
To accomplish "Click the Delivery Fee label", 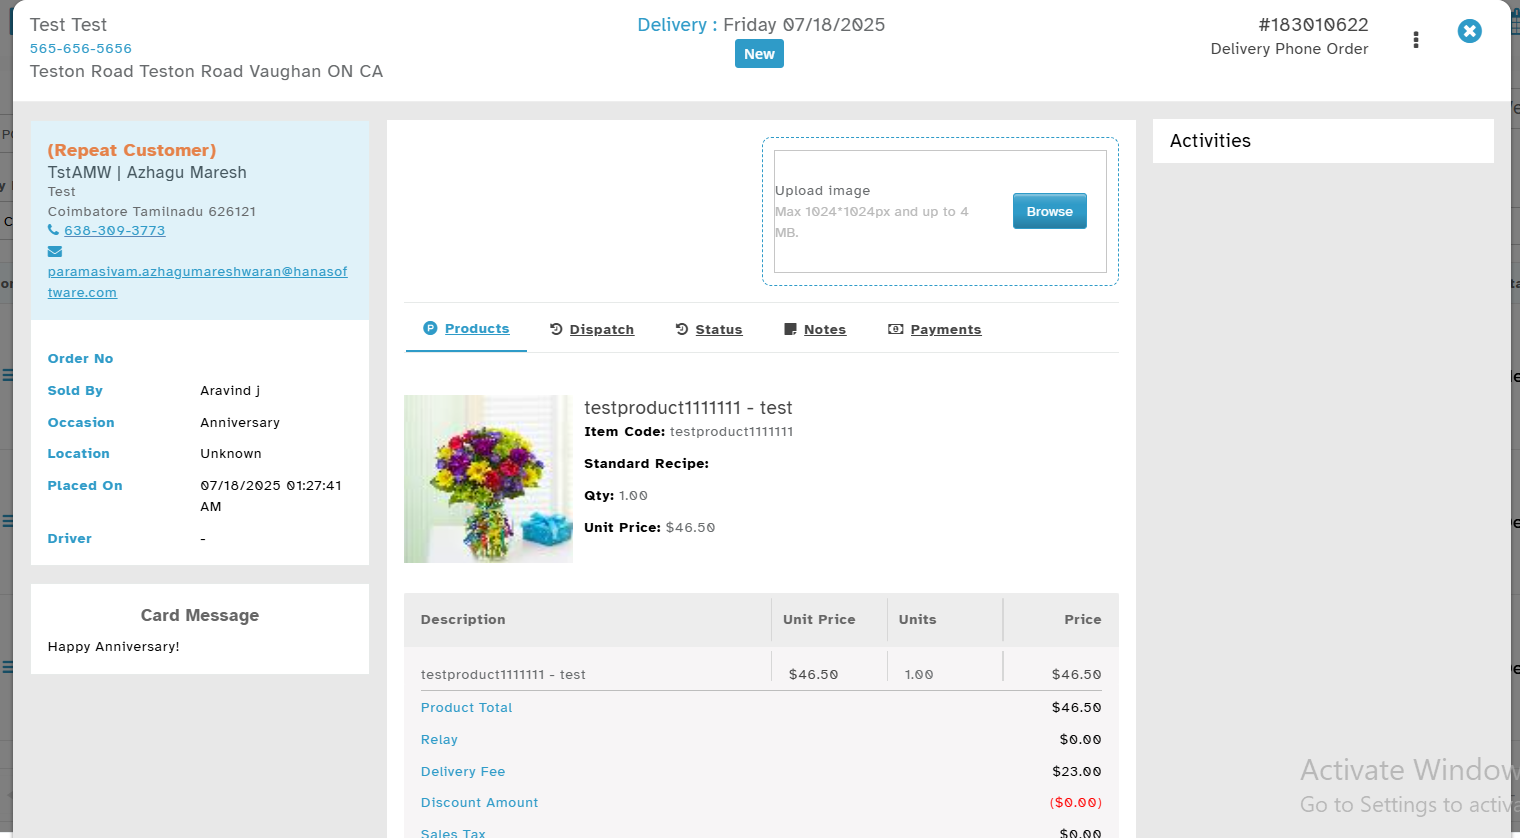I will 463,771.
